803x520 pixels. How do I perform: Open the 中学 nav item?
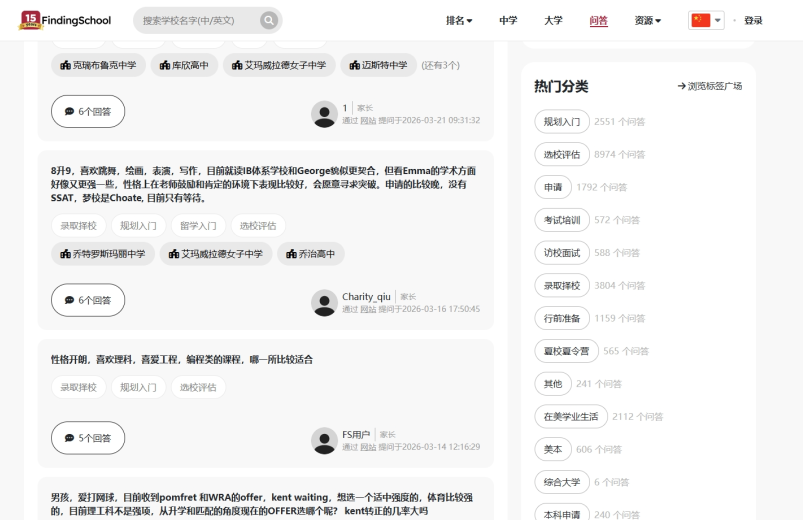click(x=508, y=20)
